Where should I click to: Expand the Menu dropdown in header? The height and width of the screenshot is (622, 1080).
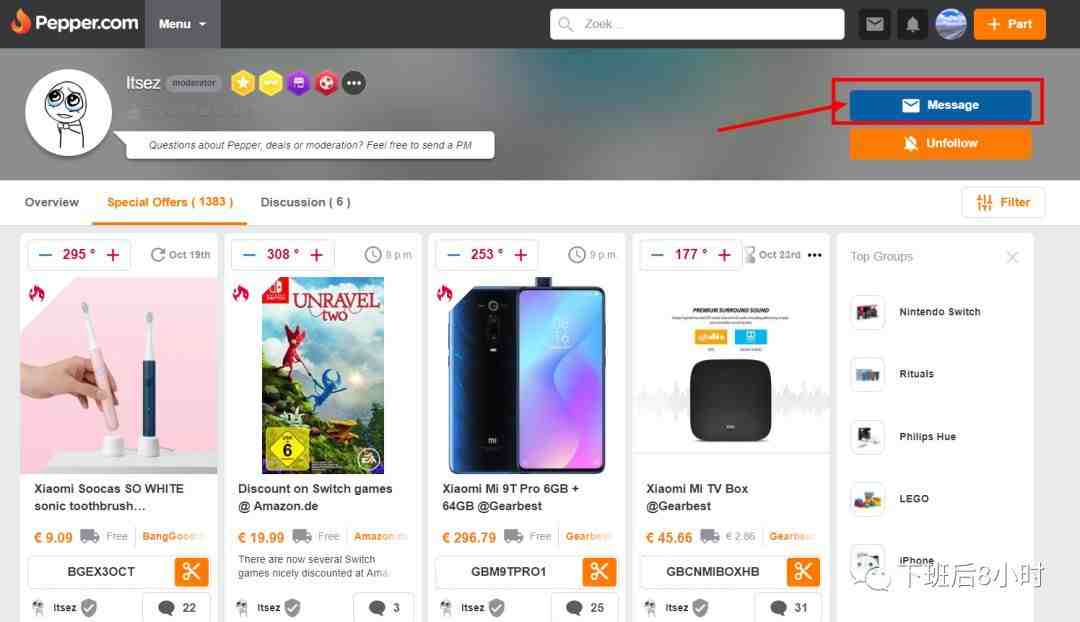[x=183, y=24]
